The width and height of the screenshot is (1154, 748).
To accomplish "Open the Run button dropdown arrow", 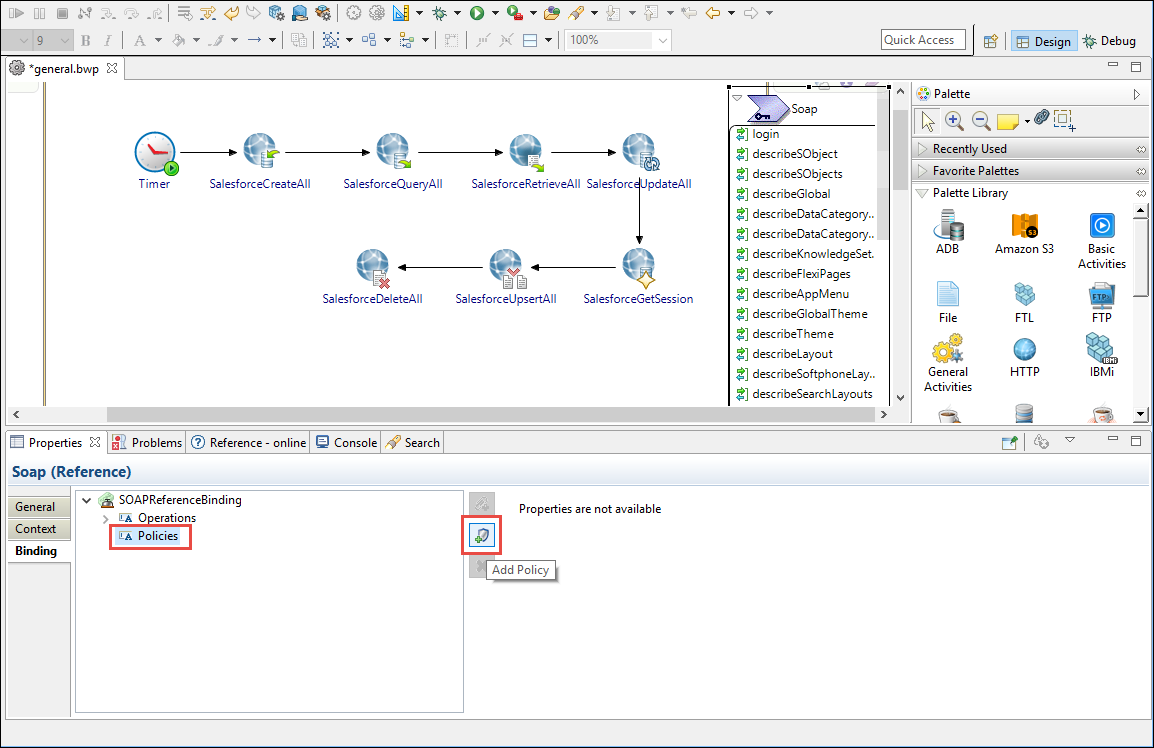I will [x=495, y=13].
